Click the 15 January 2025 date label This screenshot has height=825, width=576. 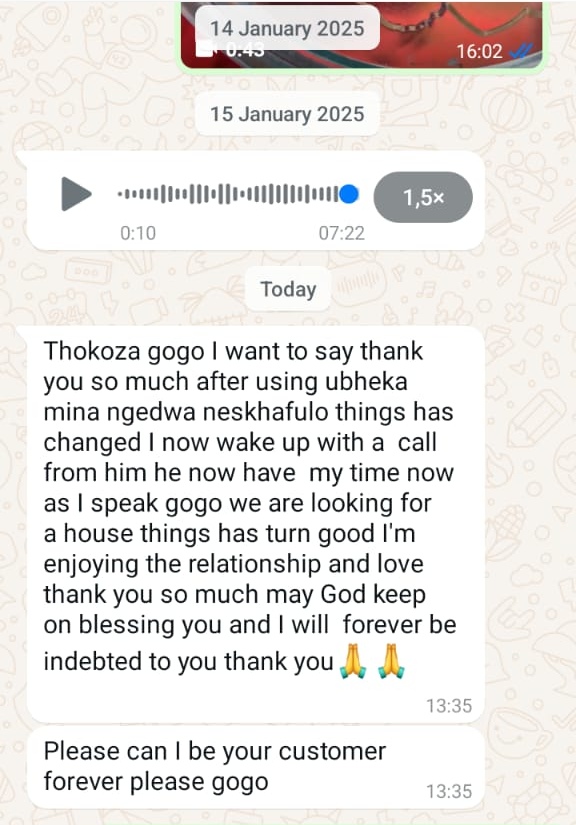pyautogui.click(x=287, y=114)
